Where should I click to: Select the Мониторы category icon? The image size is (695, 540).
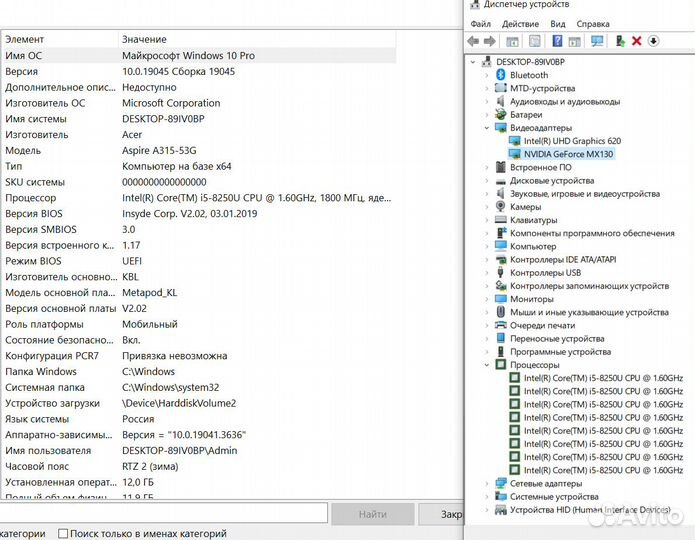500,299
